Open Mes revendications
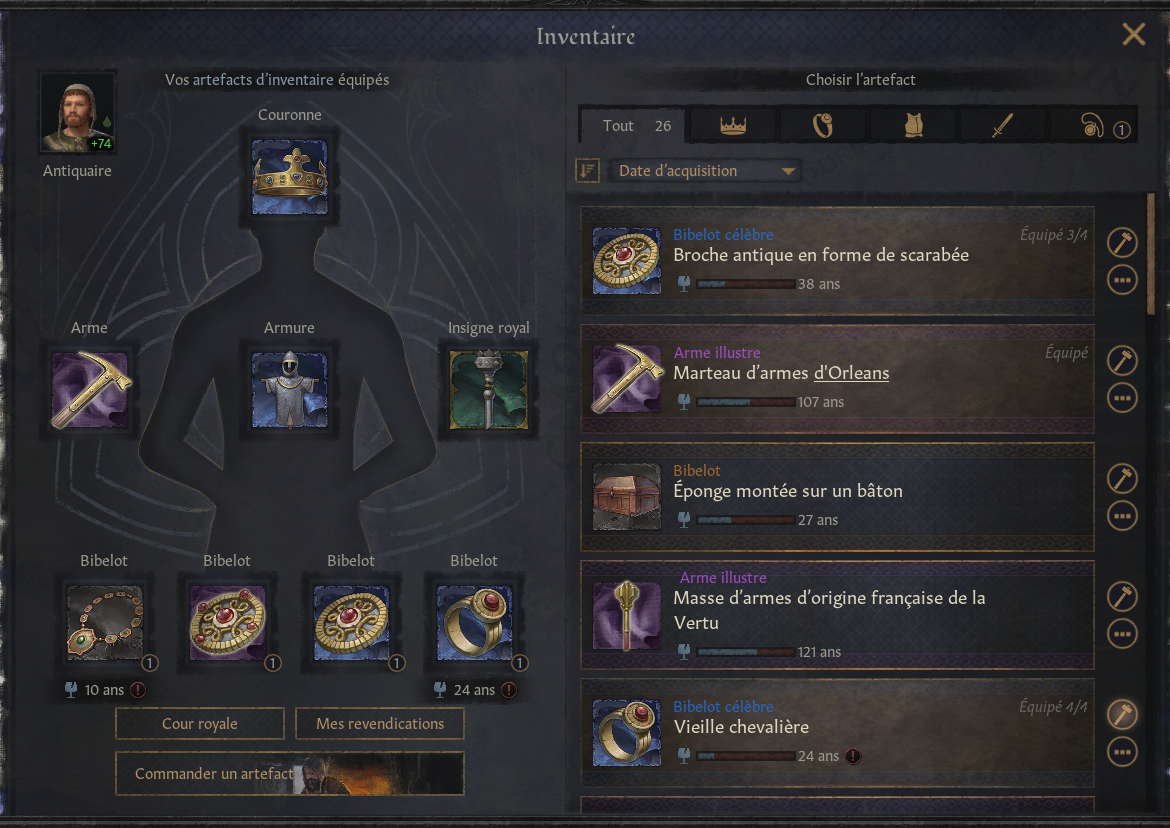 tap(380, 724)
